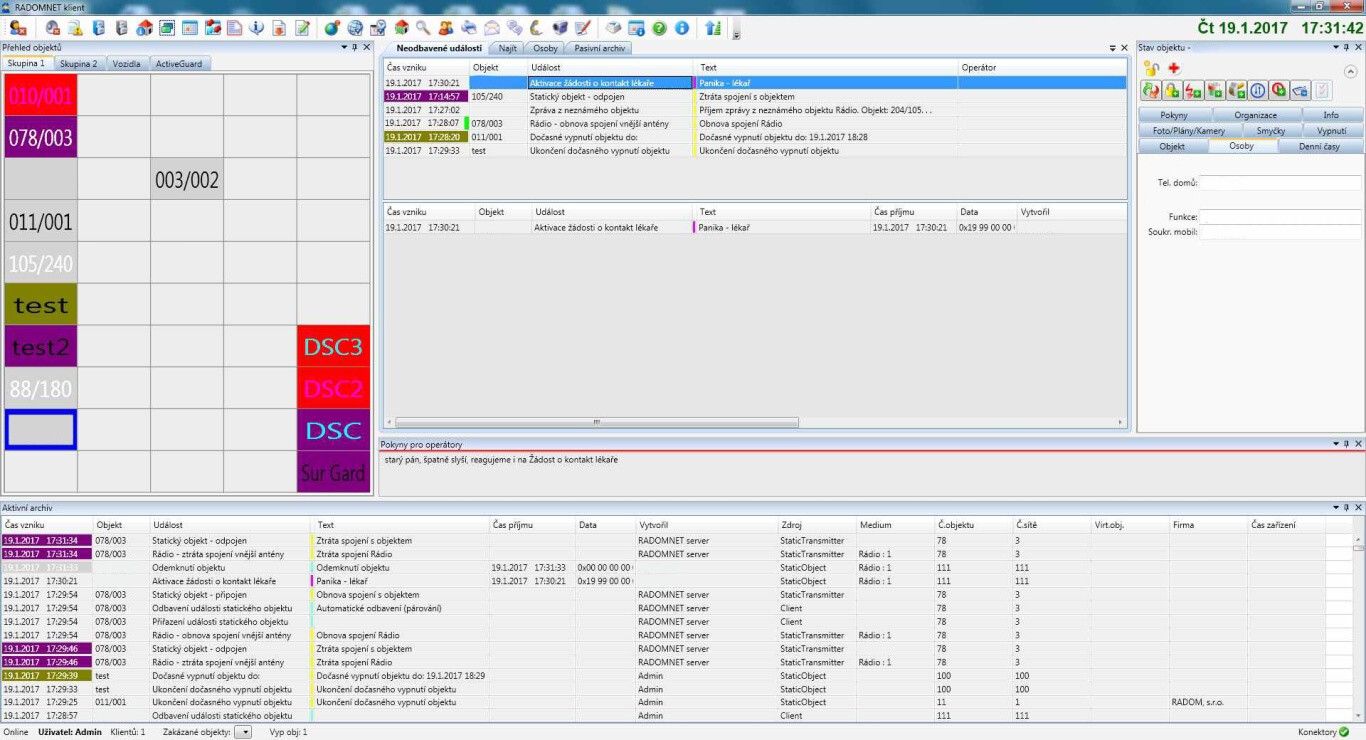Screen dimensions: 1366x740
Task: Click the blue circle arrows icon button
Action: [1258, 91]
